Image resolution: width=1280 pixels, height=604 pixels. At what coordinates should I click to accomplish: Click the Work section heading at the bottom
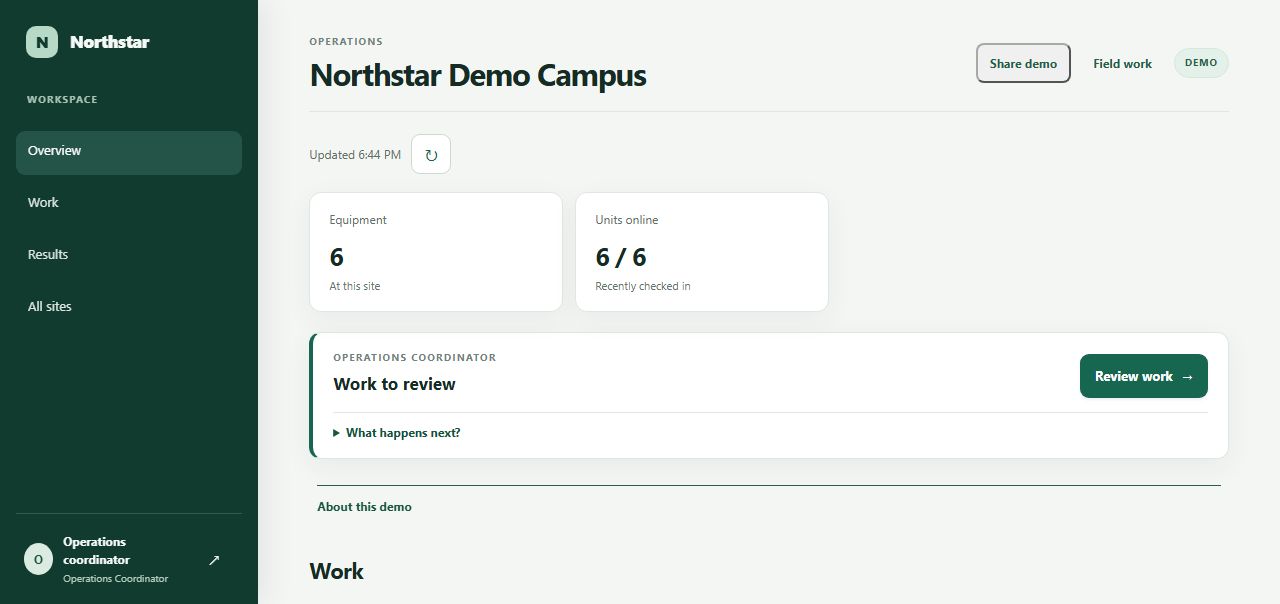click(336, 571)
